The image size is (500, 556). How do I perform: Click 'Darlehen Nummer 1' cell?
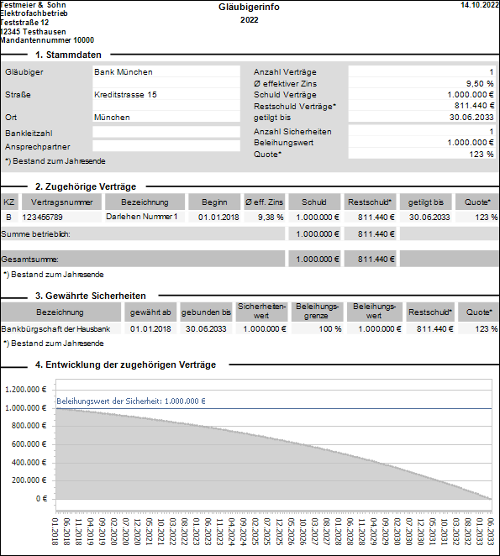coord(142,216)
